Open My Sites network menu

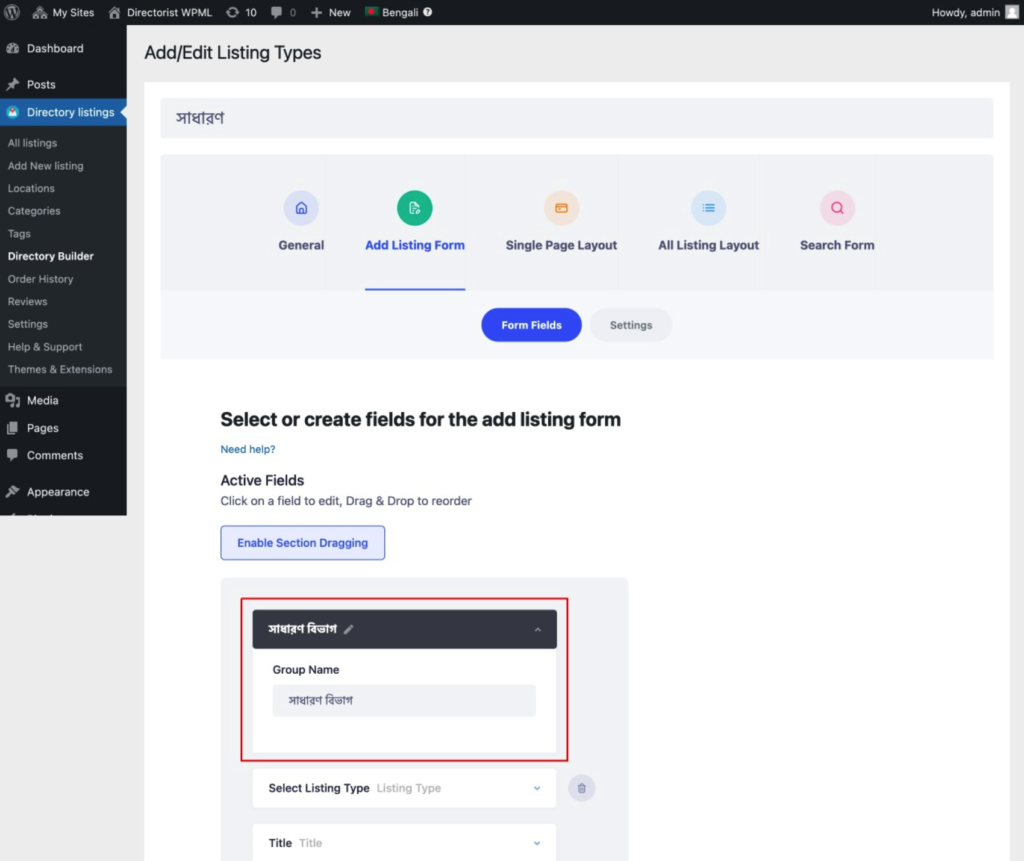point(63,12)
